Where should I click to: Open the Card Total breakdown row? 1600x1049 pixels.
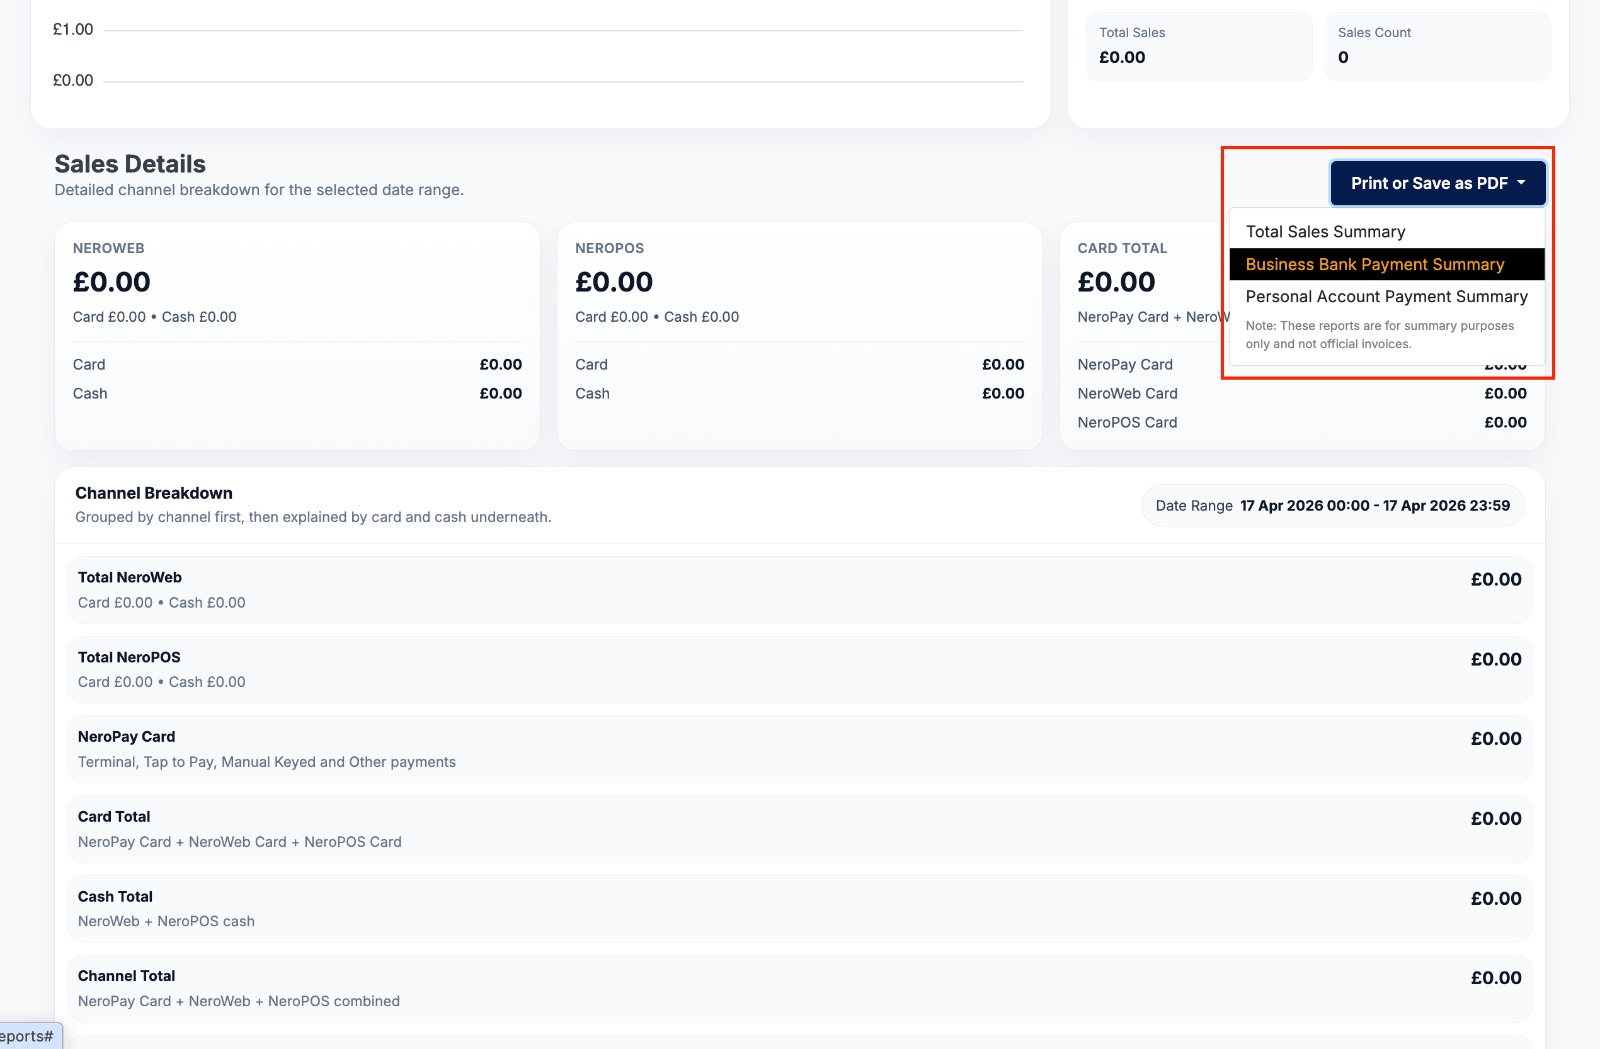click(x=799, y=829)
